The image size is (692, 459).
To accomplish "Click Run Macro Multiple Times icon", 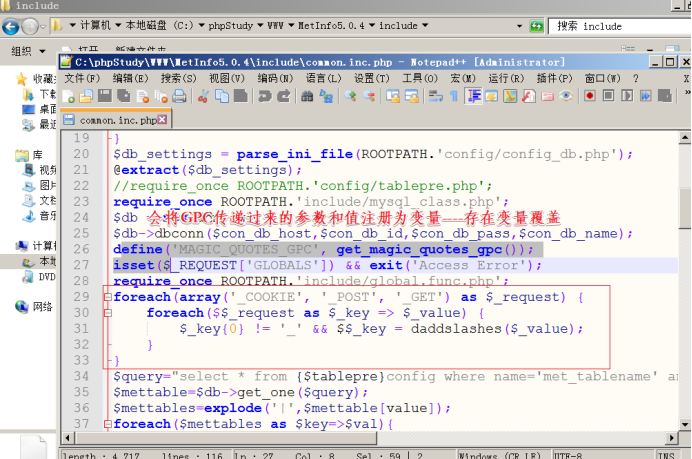I will click(646, 96).
